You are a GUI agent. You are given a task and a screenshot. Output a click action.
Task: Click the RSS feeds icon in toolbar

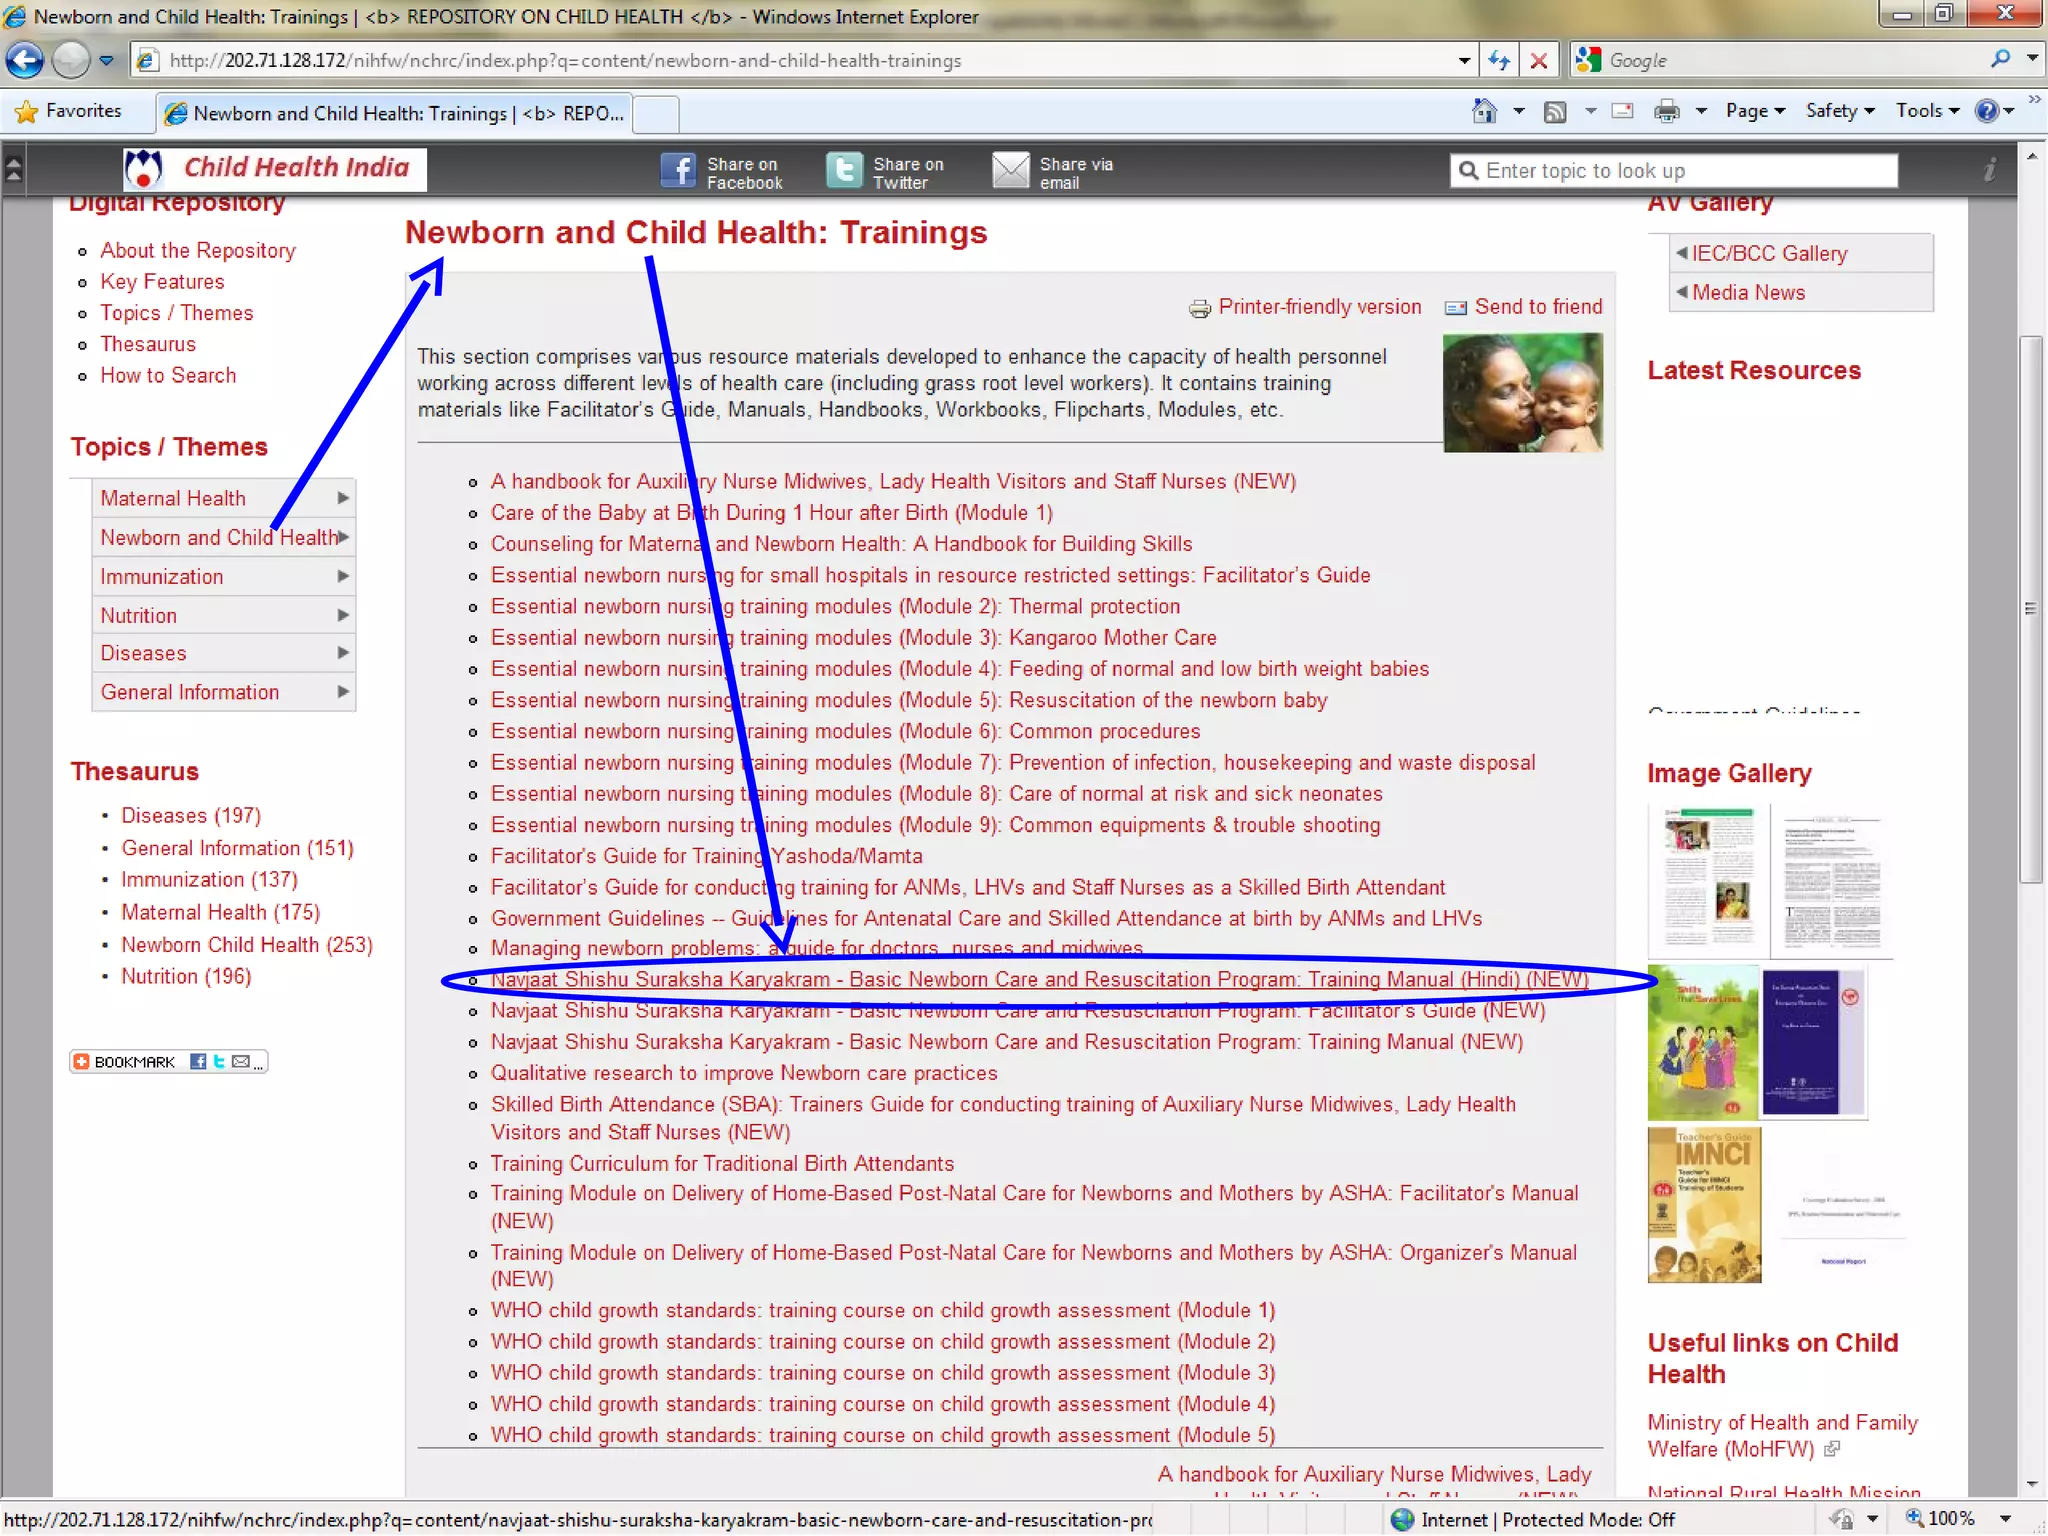coord(1555,111)
